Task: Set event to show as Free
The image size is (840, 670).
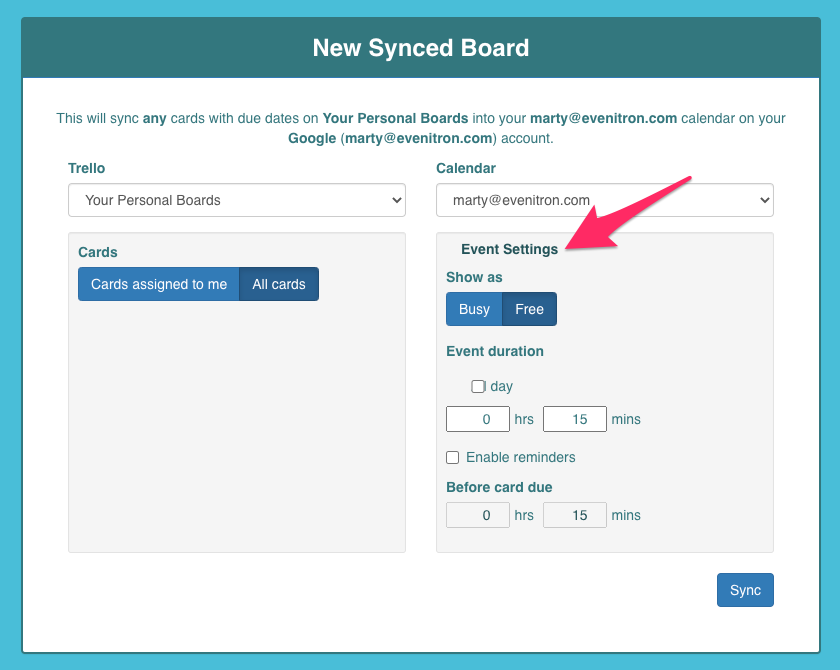Action: [x=529, y=309]
